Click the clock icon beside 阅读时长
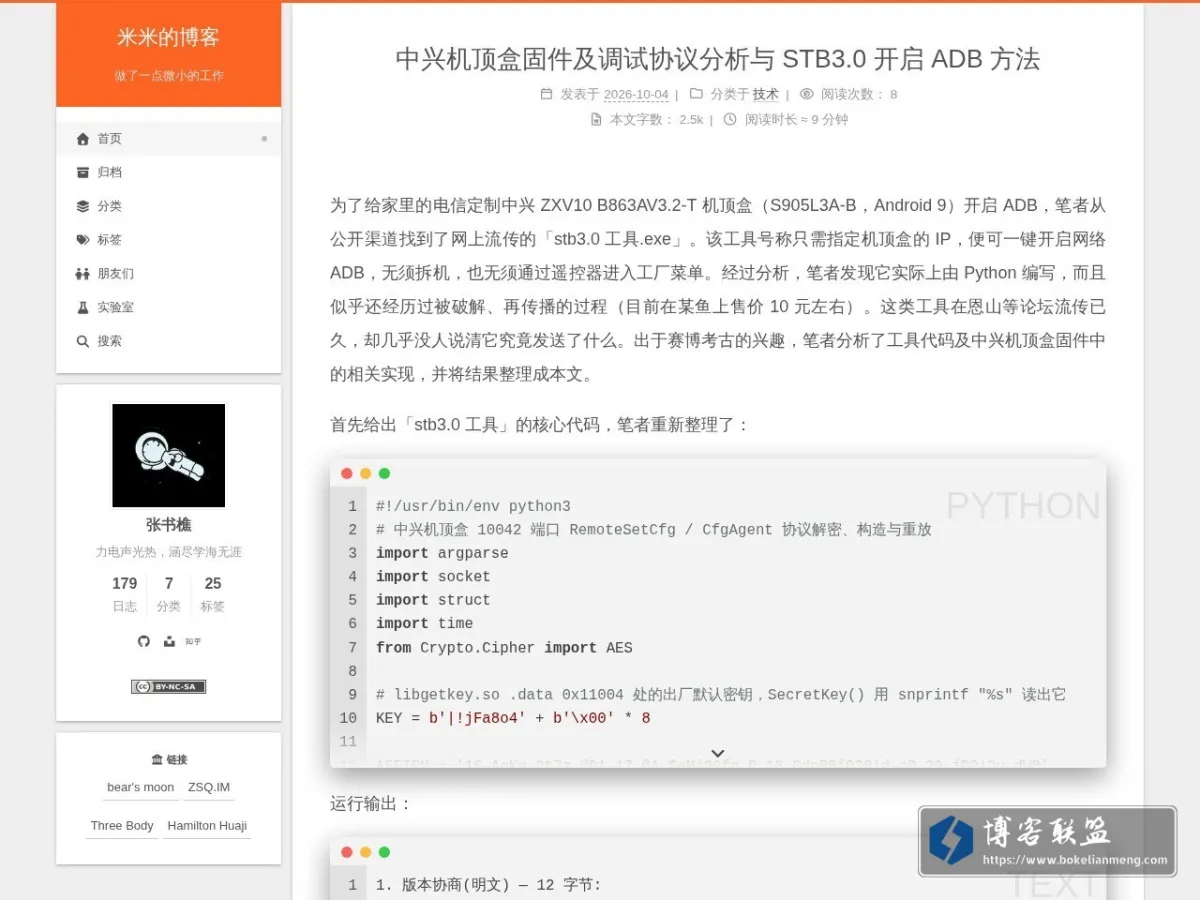This screenshot has height=900, width=1200. (730, 119)
